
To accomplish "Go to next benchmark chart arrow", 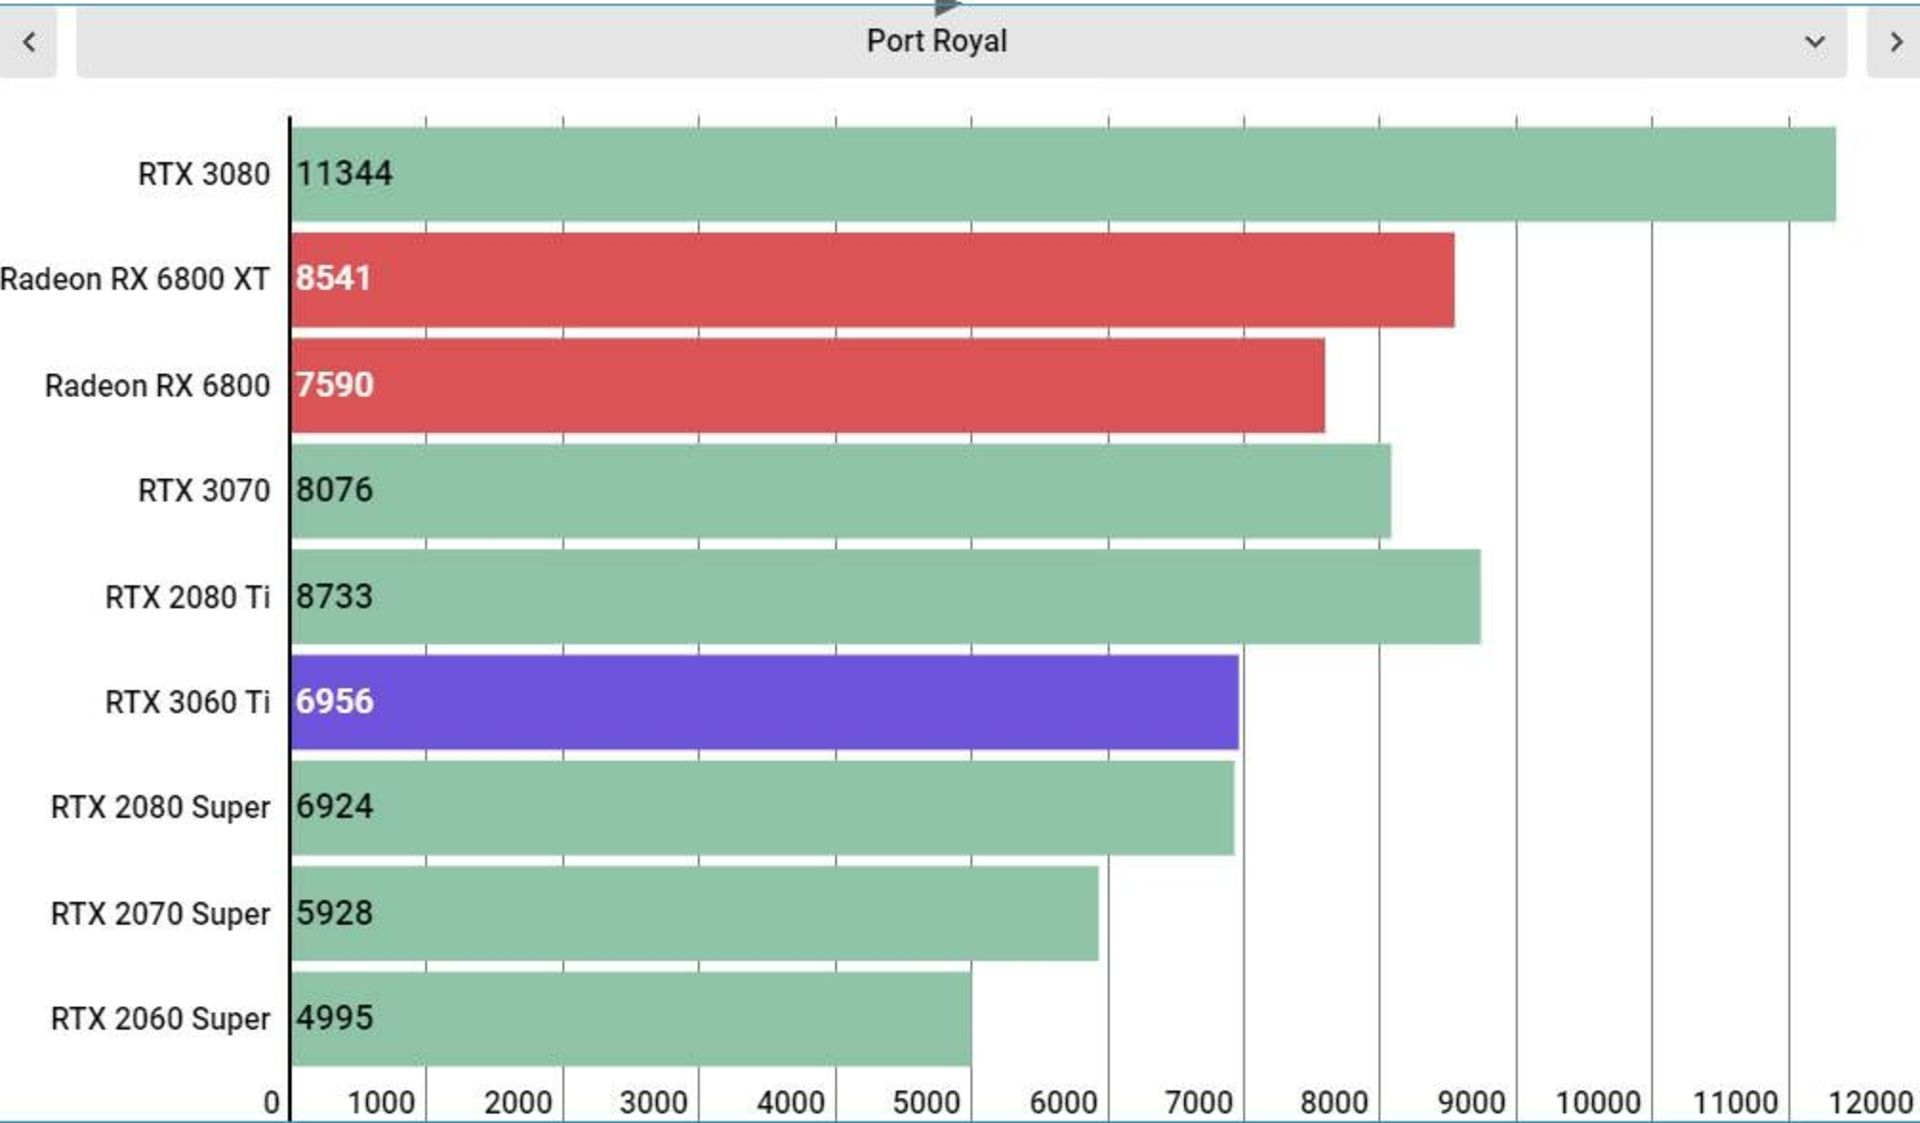I will [x=1894, y=42].
